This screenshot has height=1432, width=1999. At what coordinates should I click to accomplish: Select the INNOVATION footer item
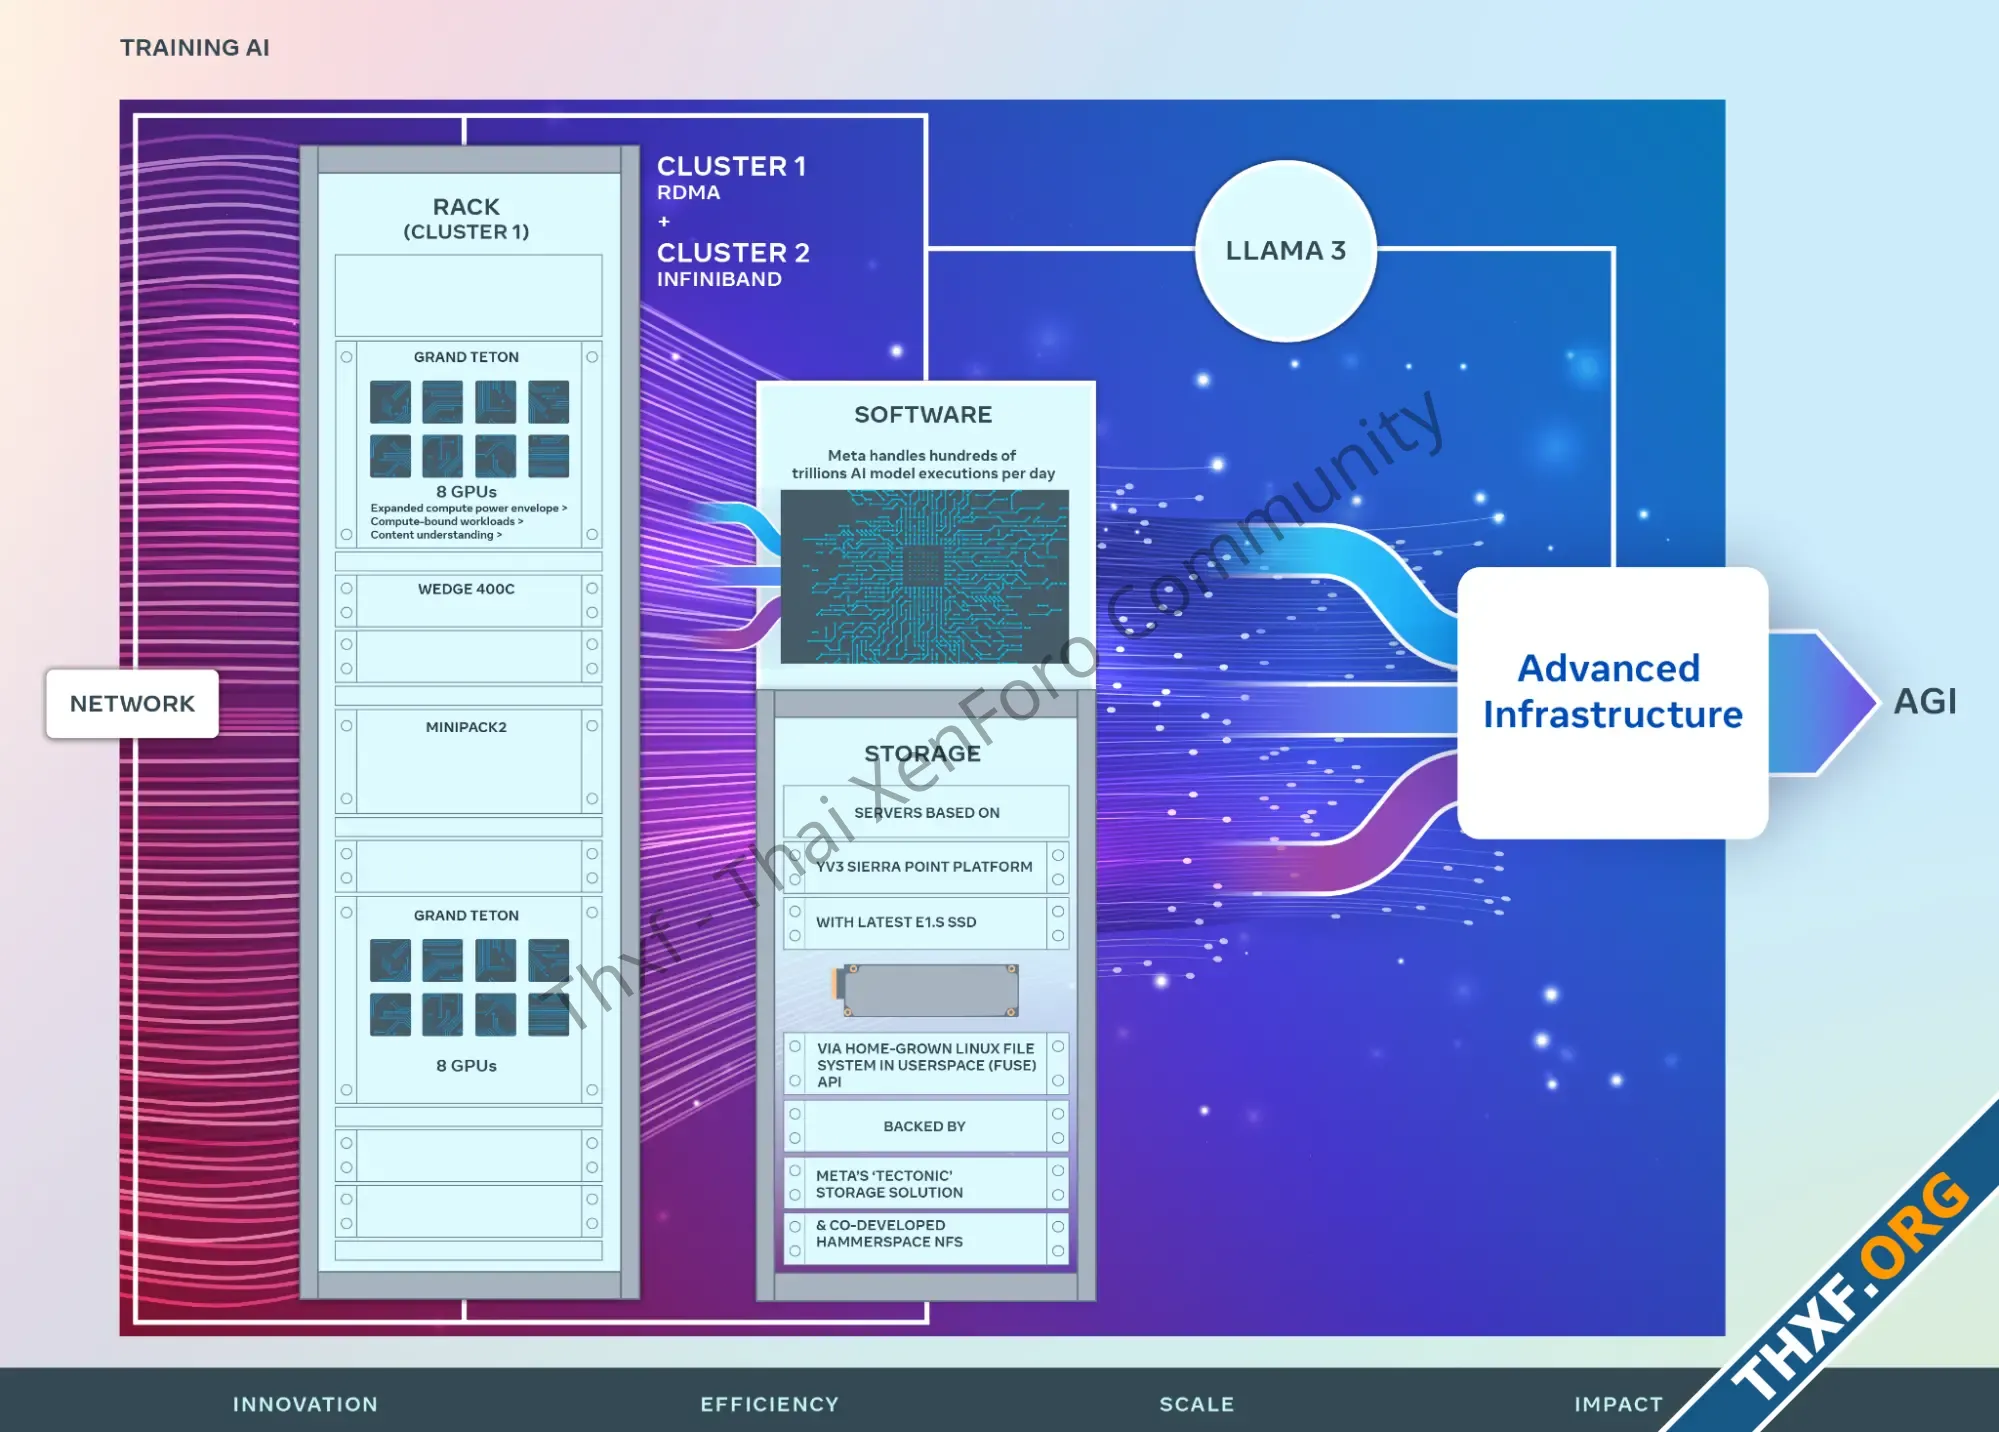tap(305, 1404)
